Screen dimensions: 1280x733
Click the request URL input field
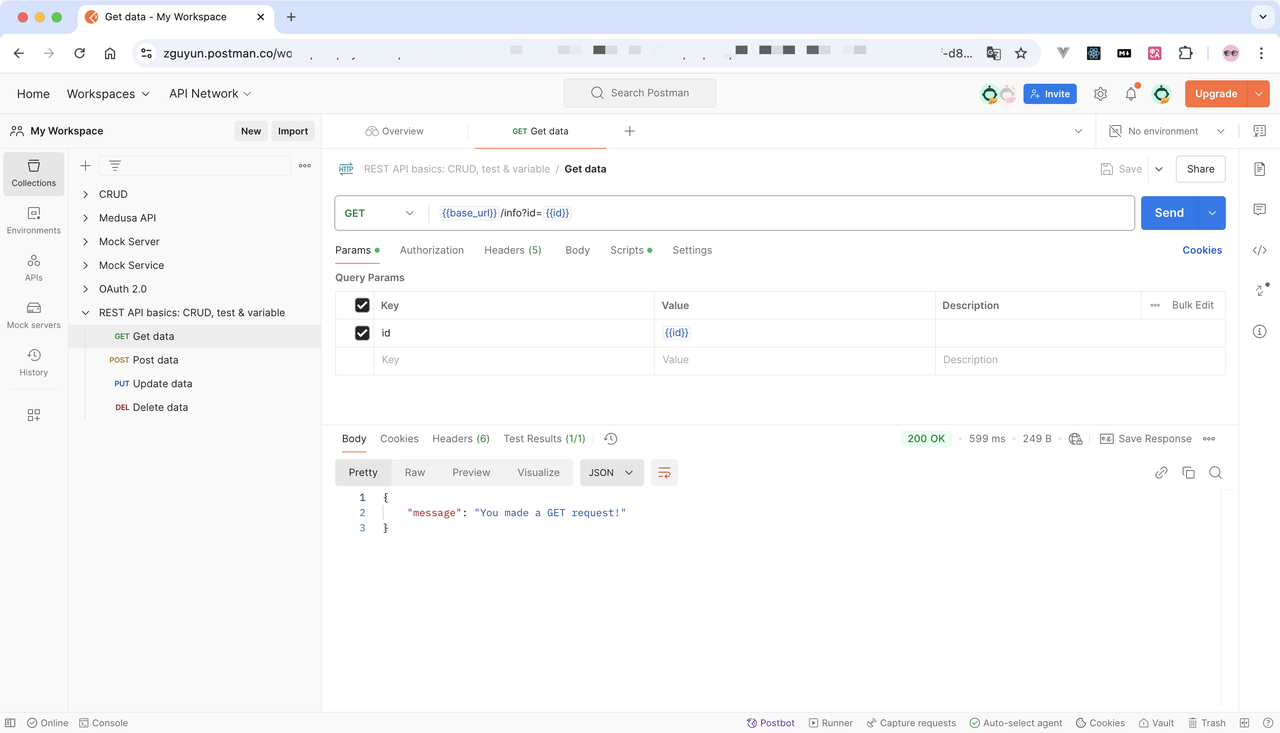click(x=780, y=213)
